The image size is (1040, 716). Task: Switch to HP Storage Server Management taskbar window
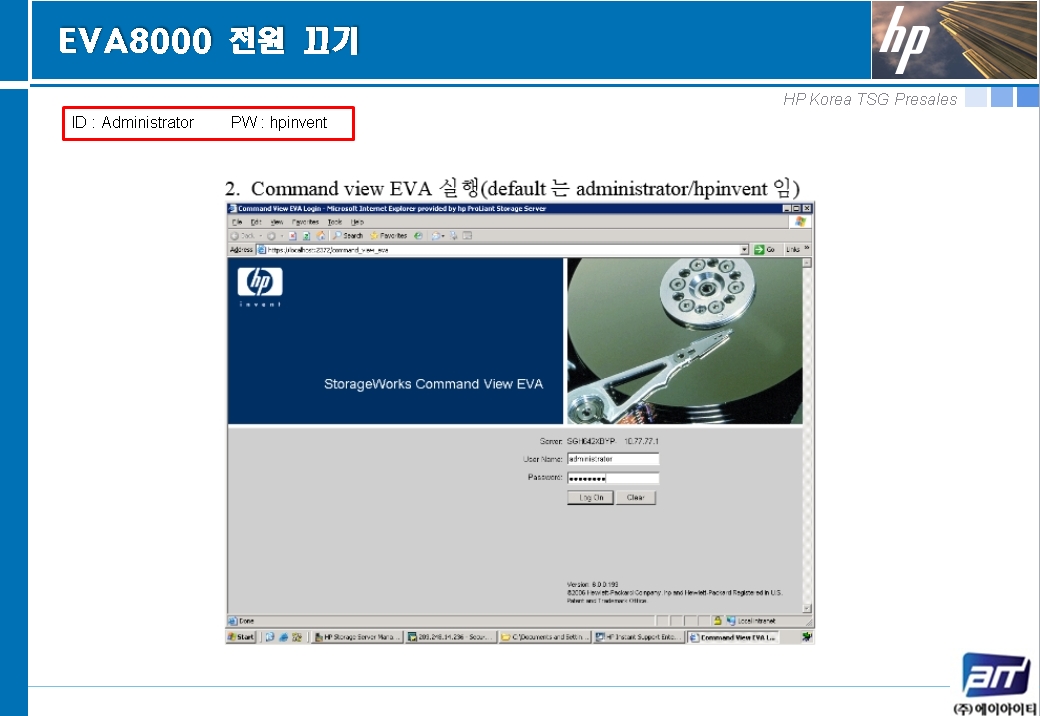click(358, 637)
